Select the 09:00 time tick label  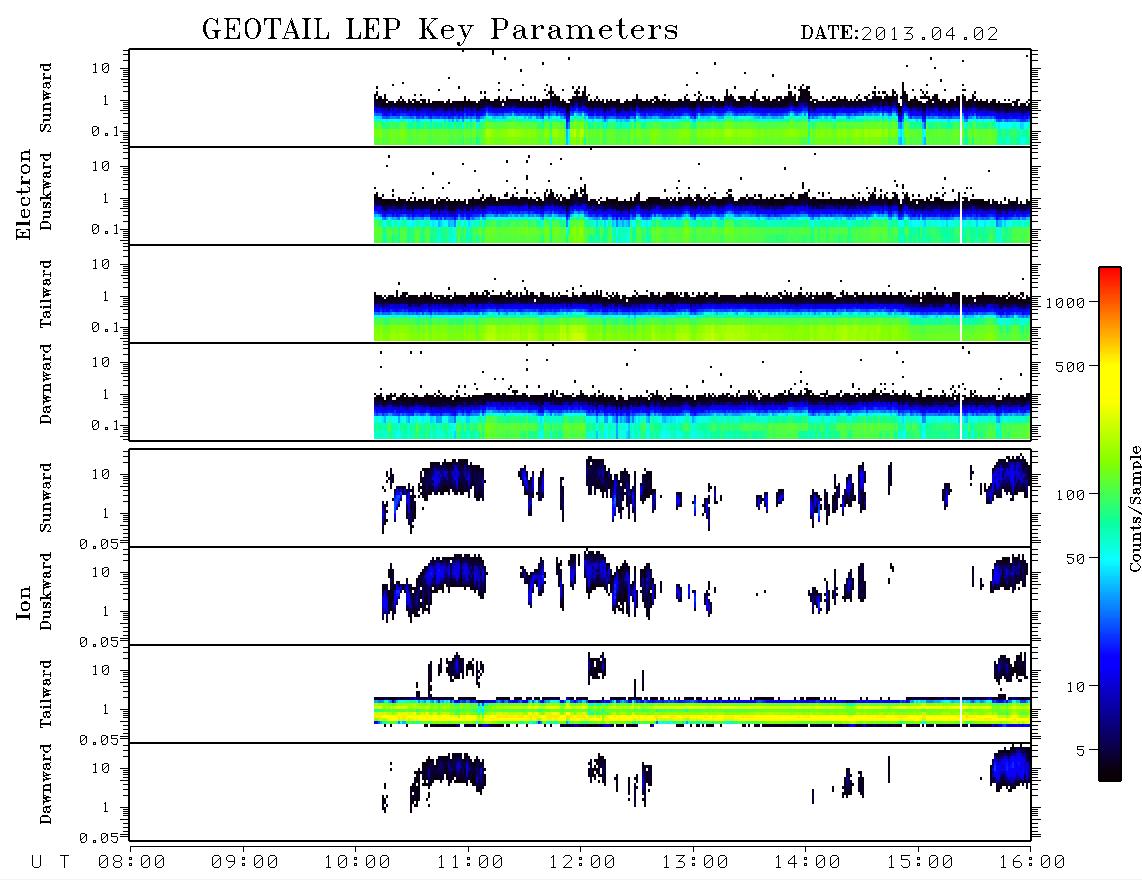[245, 863]
